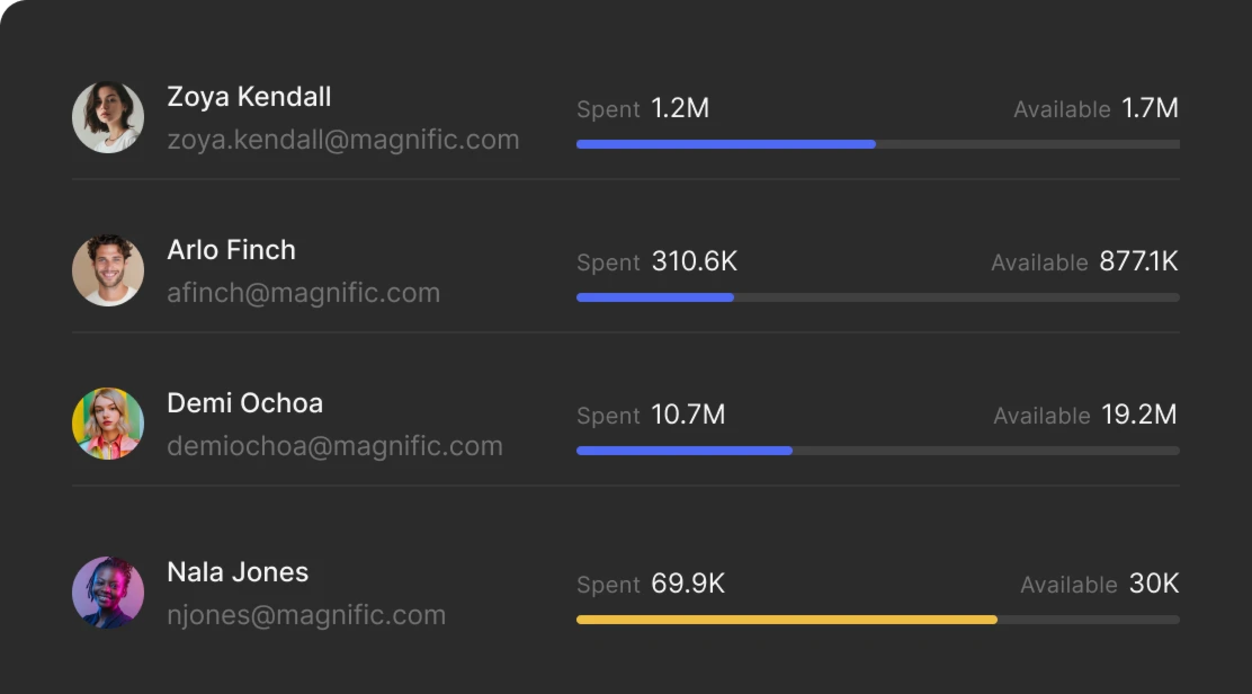Screen dimensions: 1252x694
Task: Click the Spent 1.2M value
Action: click(680, 108)
